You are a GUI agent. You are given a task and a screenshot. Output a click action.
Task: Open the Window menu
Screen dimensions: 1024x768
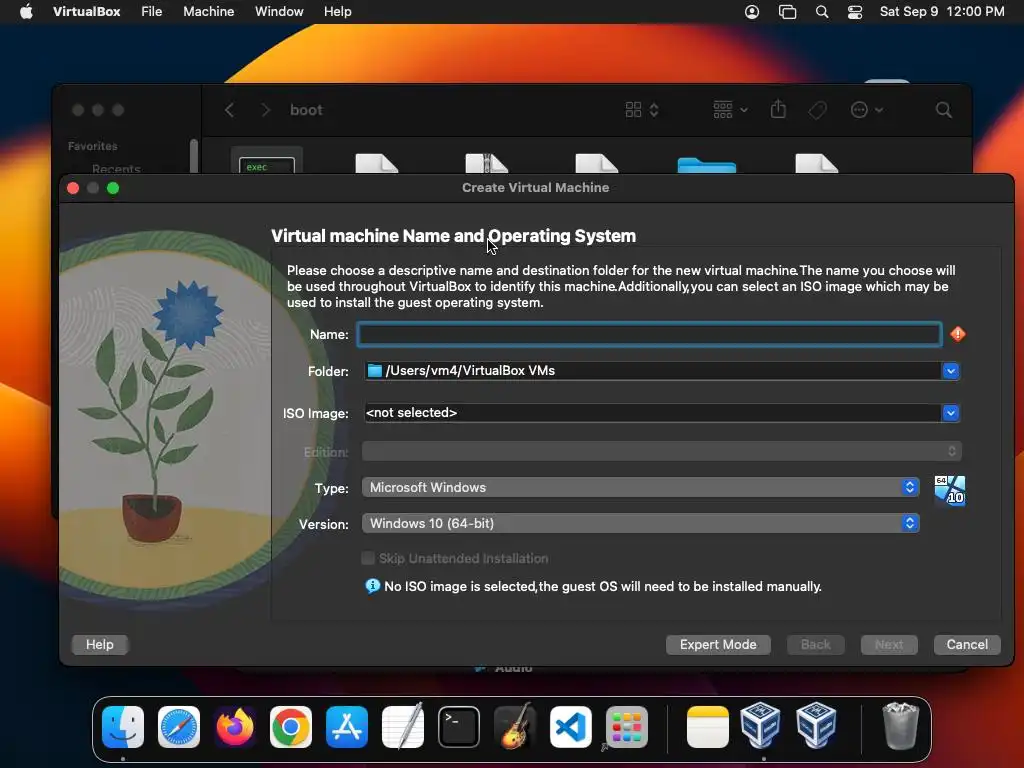279,12
